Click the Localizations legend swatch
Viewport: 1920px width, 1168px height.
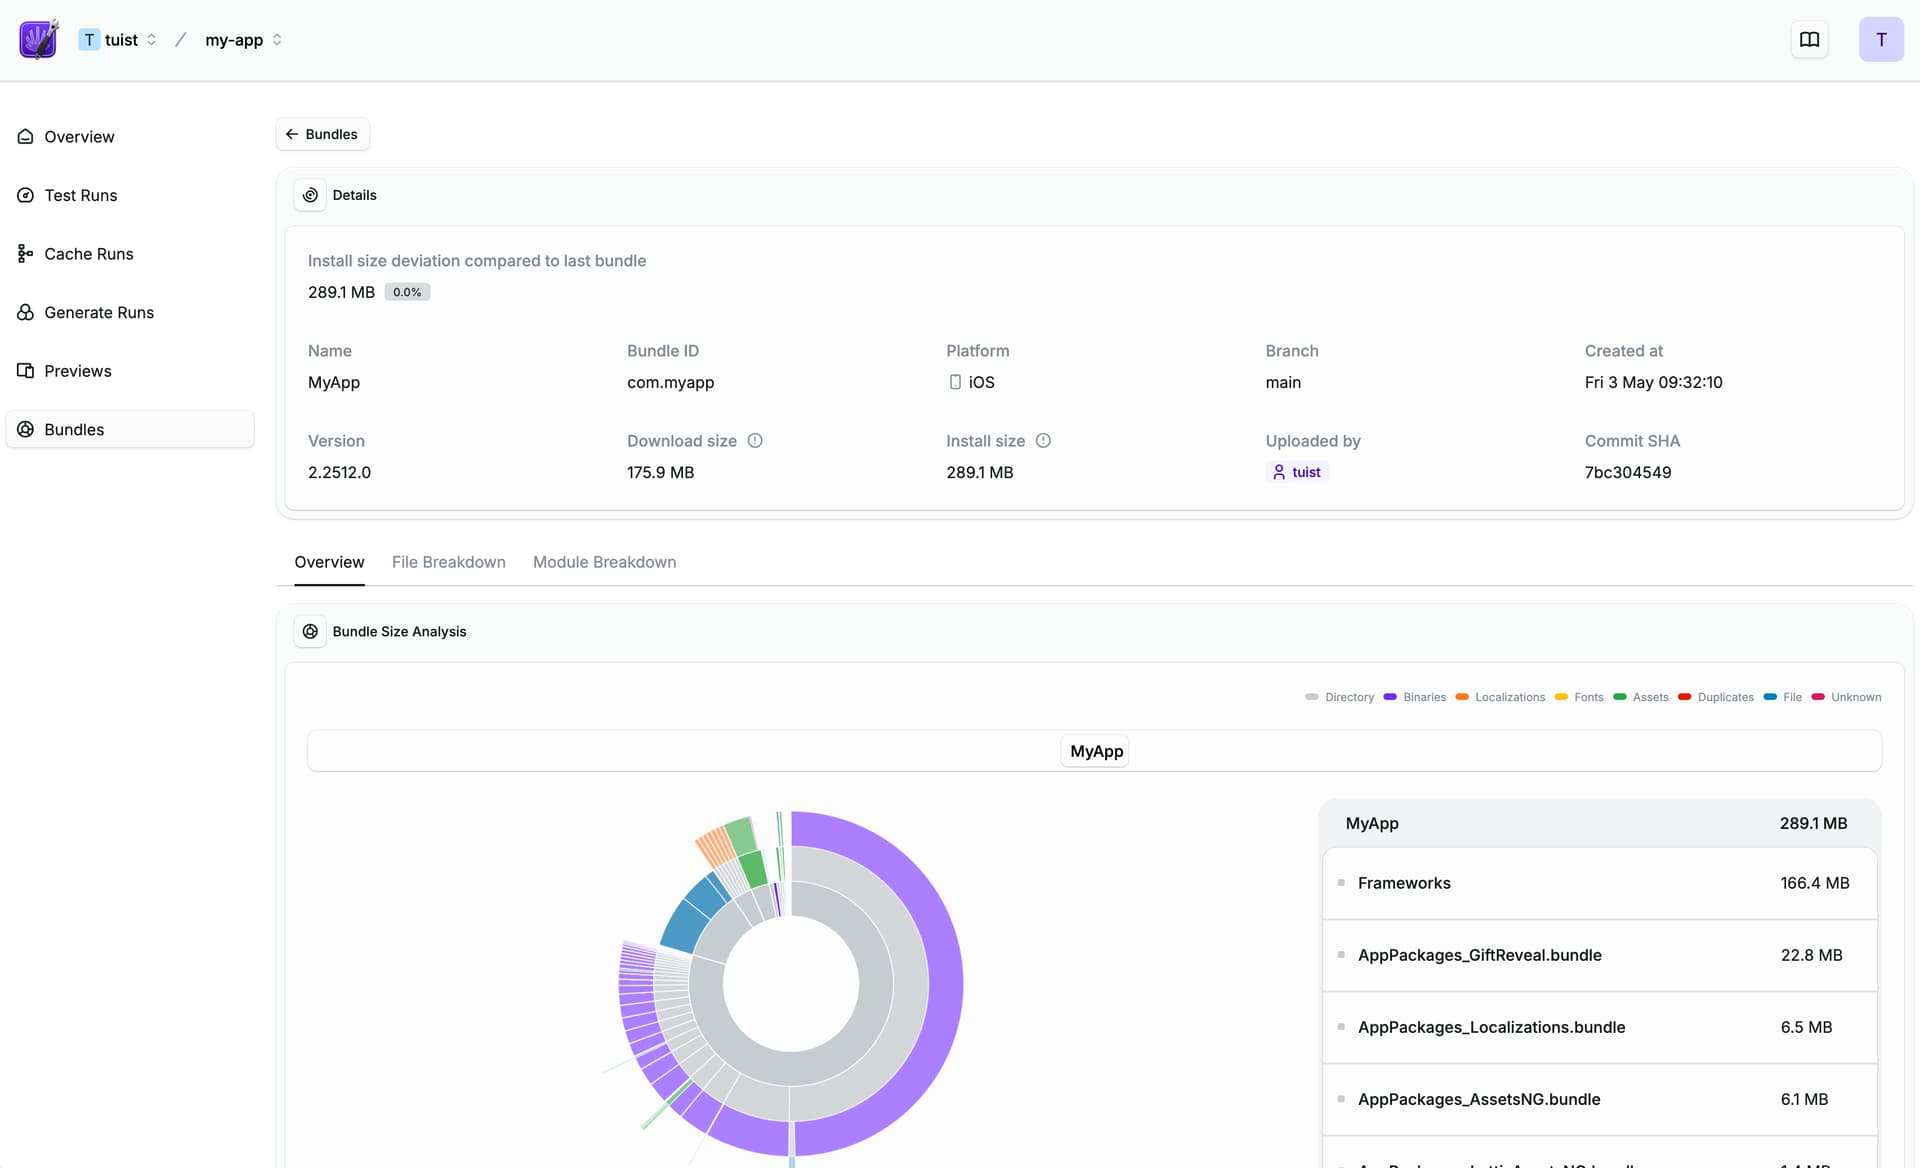(1462, 697)
